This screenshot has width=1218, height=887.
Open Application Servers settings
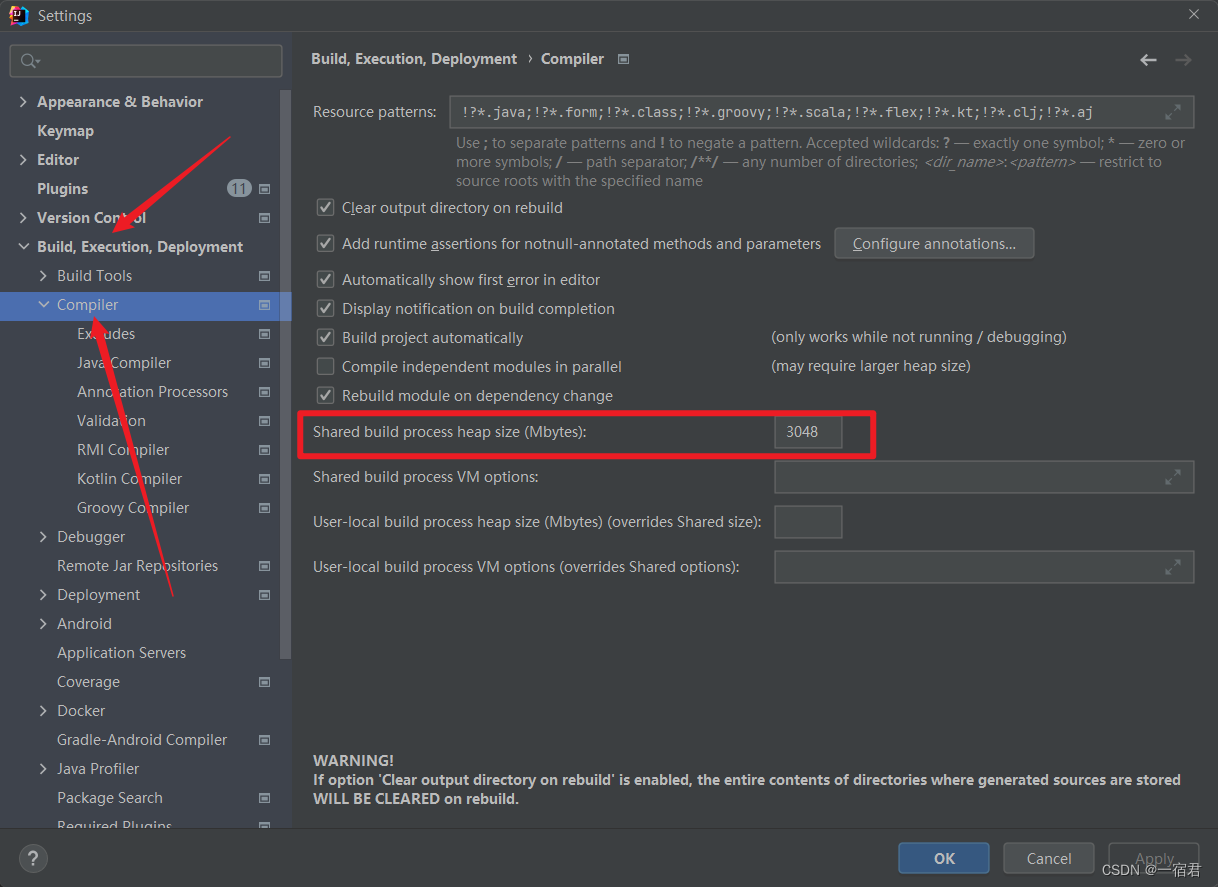[121, 653]
